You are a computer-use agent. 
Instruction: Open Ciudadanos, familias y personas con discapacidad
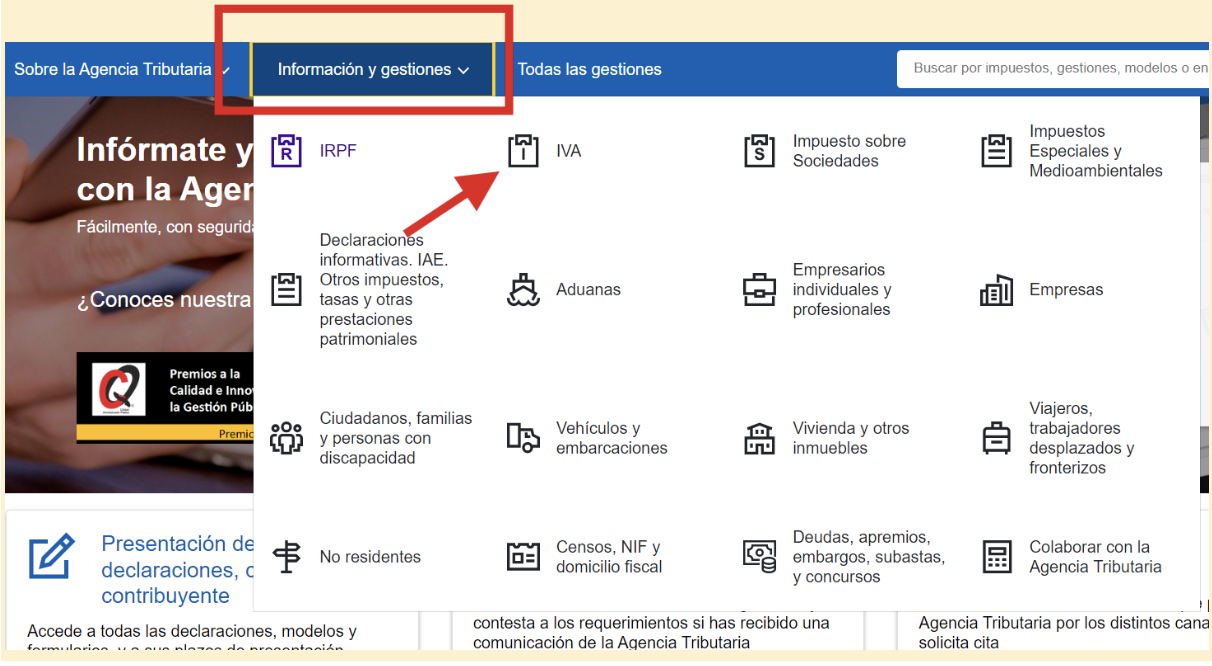(396, 438)
